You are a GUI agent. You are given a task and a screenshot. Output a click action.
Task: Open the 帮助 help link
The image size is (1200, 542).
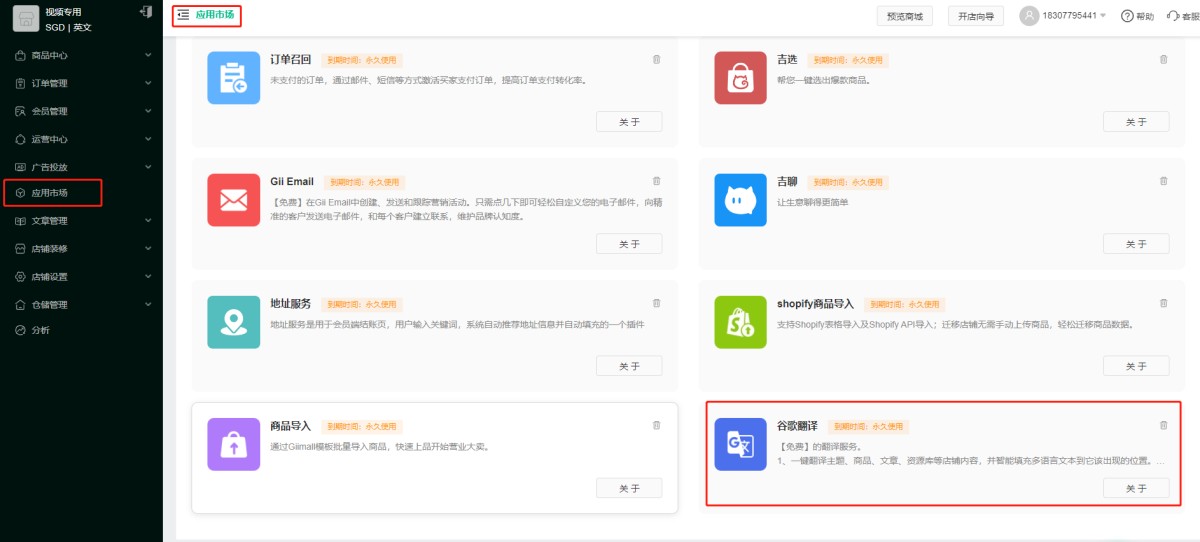pyautogui.click(x=1138, y=16)
